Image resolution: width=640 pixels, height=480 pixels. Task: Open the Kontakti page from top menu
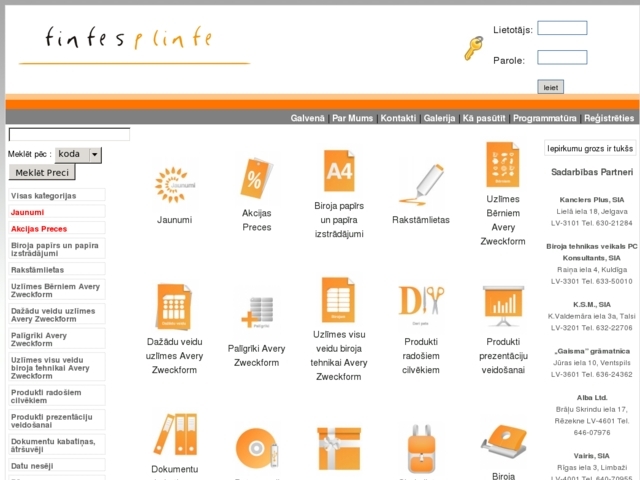398,118
